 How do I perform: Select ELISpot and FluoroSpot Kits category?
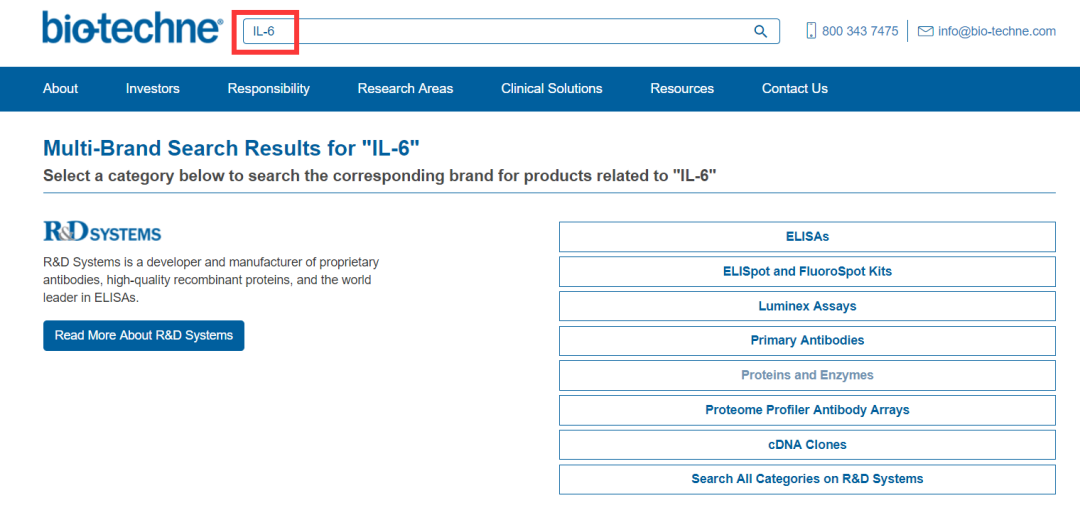tap(807, 272)
